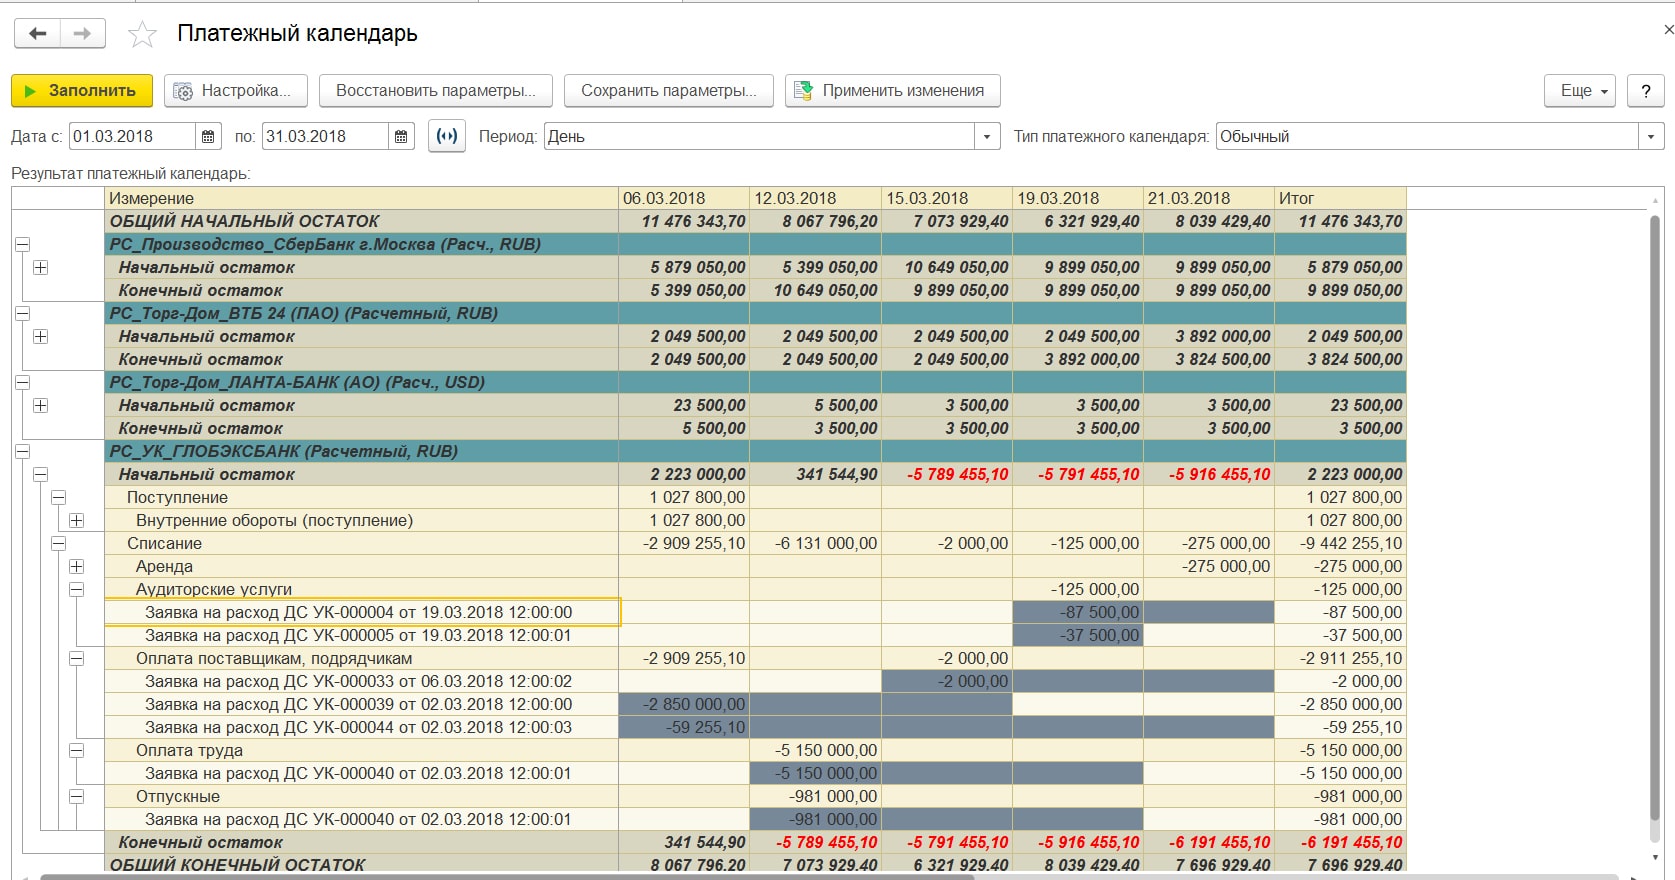
Task: Close the Платежный календарь form with the X
Action: 1668,30
